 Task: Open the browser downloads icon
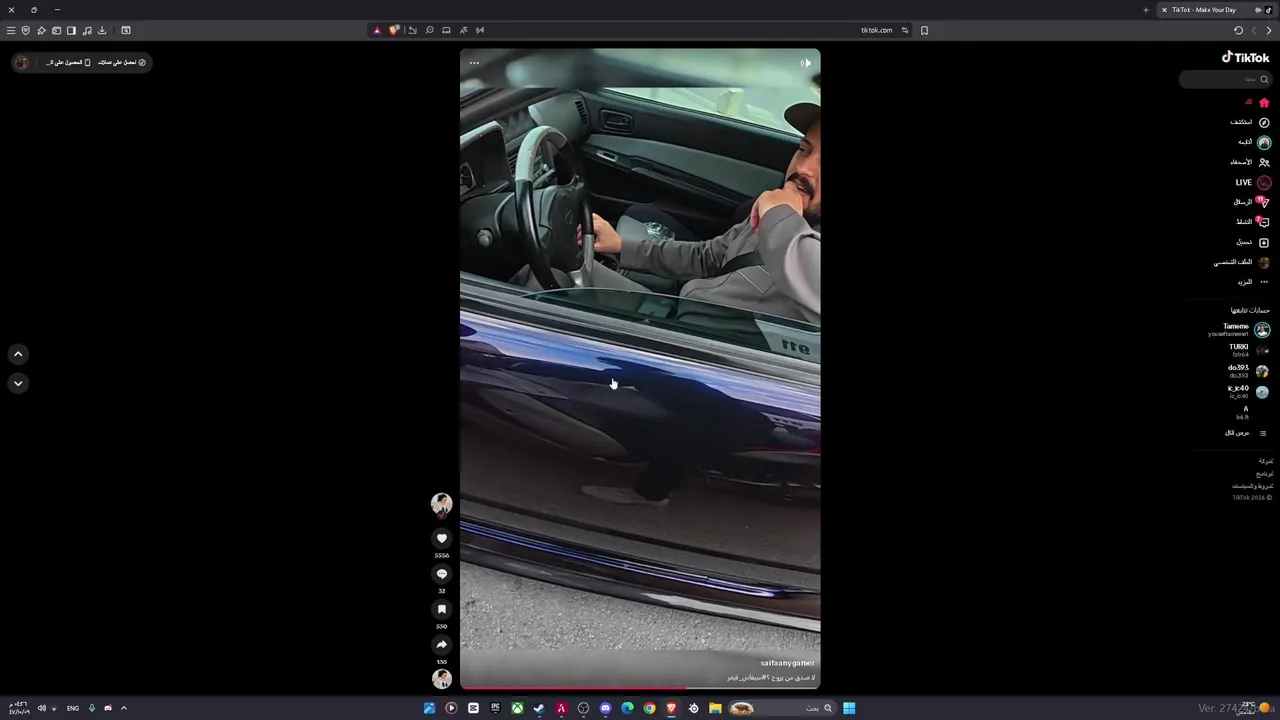[x=102, y=30]
